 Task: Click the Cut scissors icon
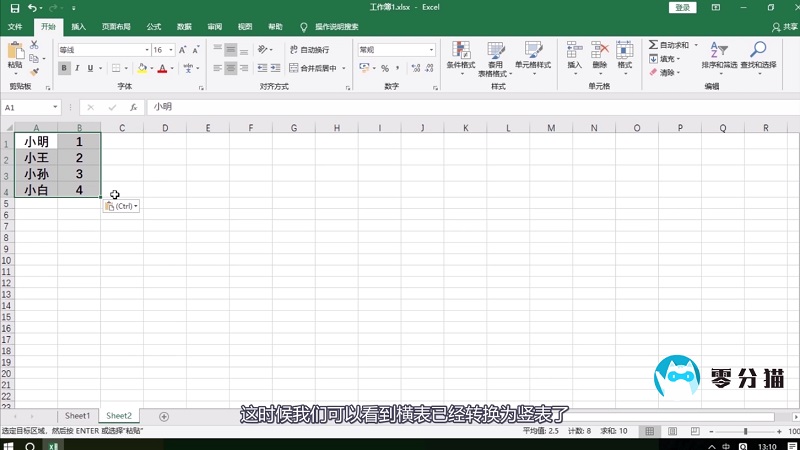click(34, 45)
